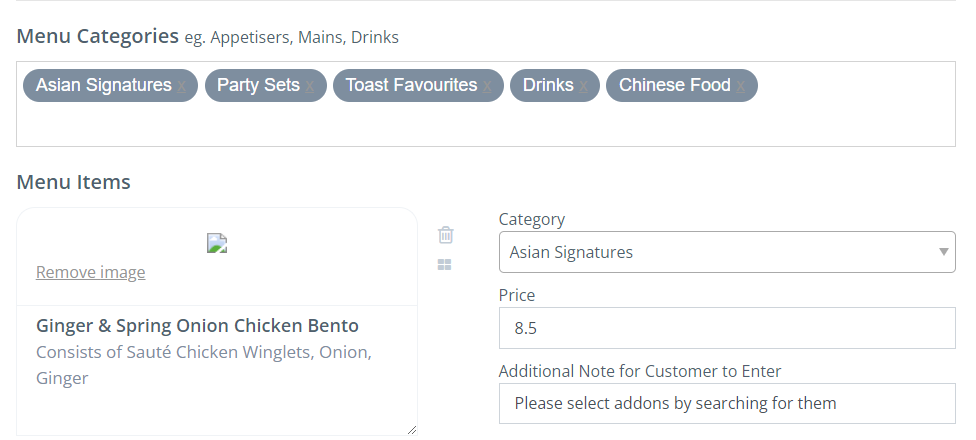Click the Sauté Chicken Winglets description text
This screenshot has width=976, height=440.
(x=204, y=353)
